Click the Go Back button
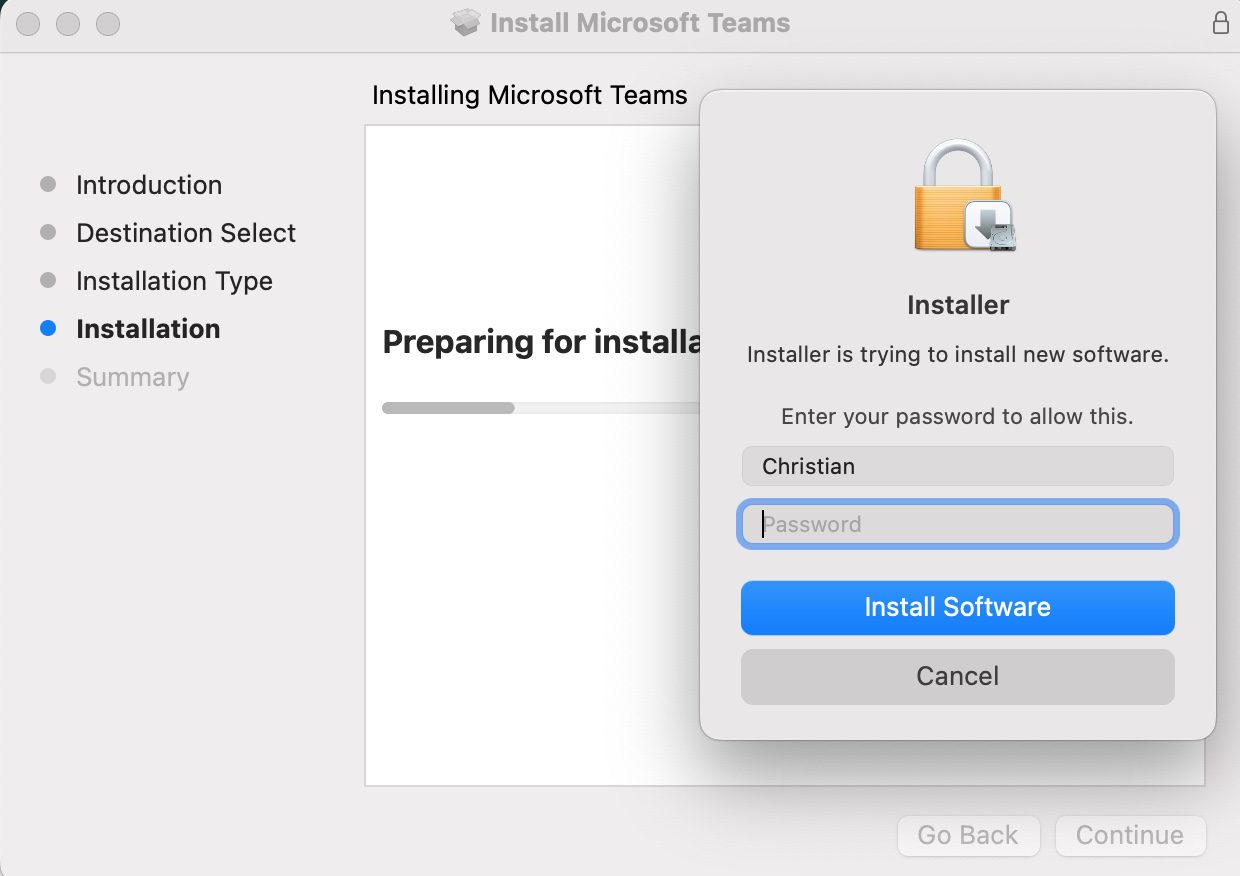This screenshot has width=1240, height=876. click(968, 836)
